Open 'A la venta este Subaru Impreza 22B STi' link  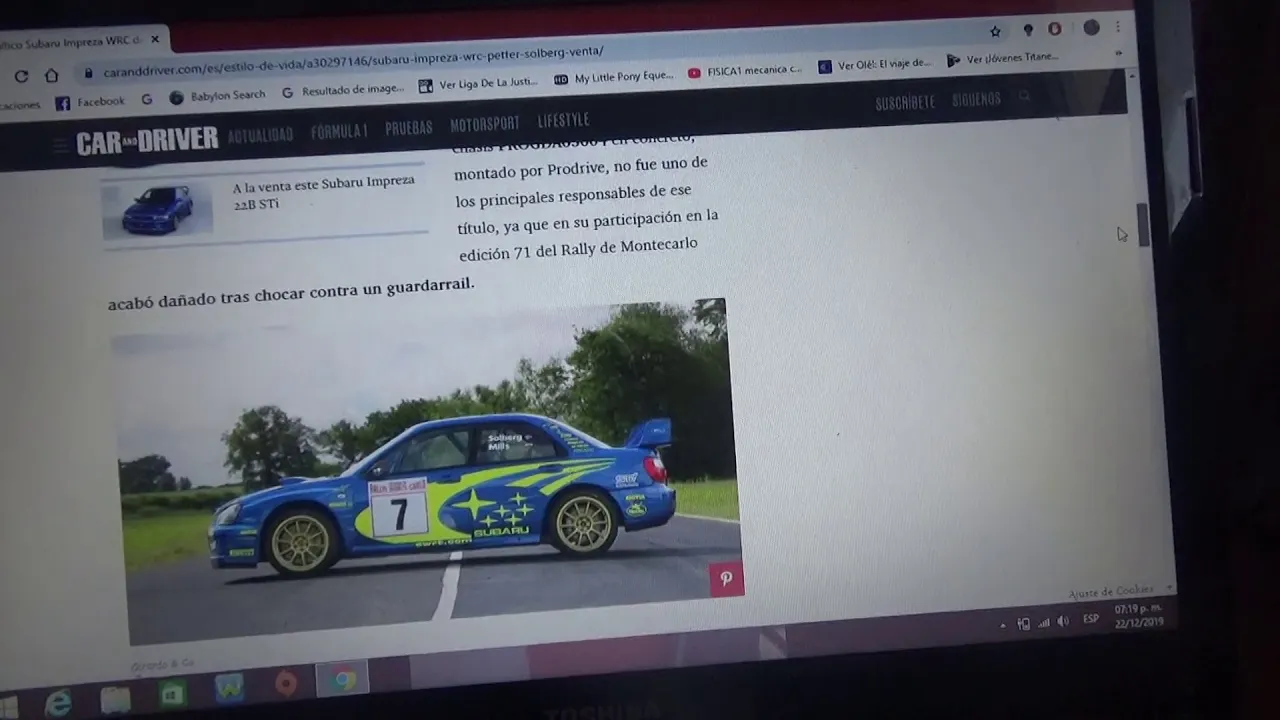pos(323,190)
